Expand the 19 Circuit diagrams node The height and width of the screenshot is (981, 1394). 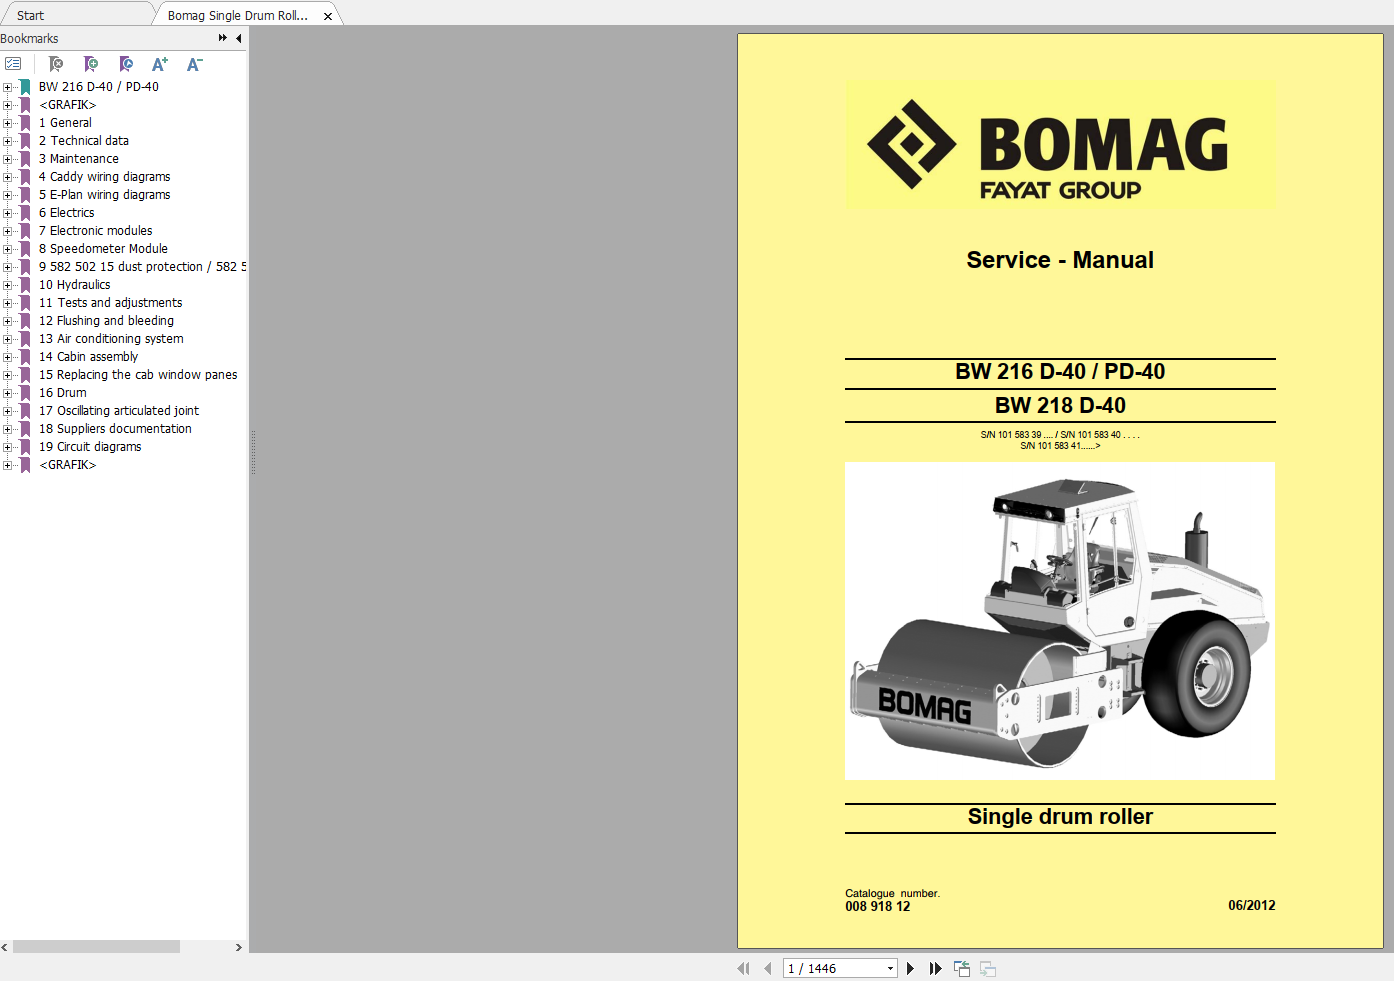coord(7,447)
